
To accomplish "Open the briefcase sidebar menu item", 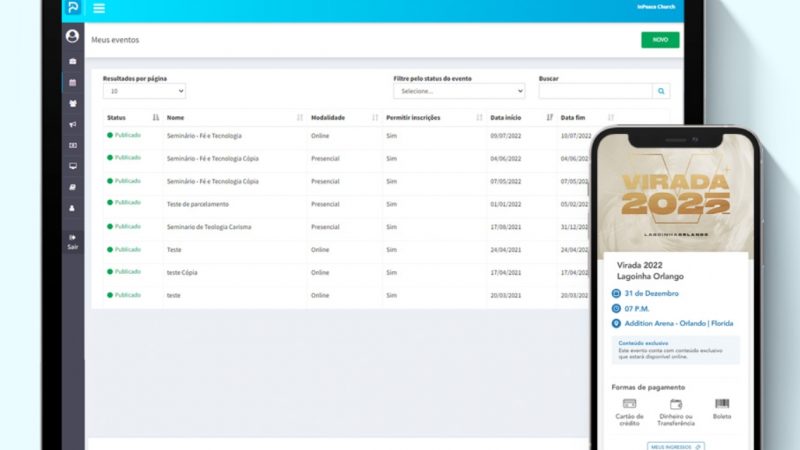I will pos(72,61).
